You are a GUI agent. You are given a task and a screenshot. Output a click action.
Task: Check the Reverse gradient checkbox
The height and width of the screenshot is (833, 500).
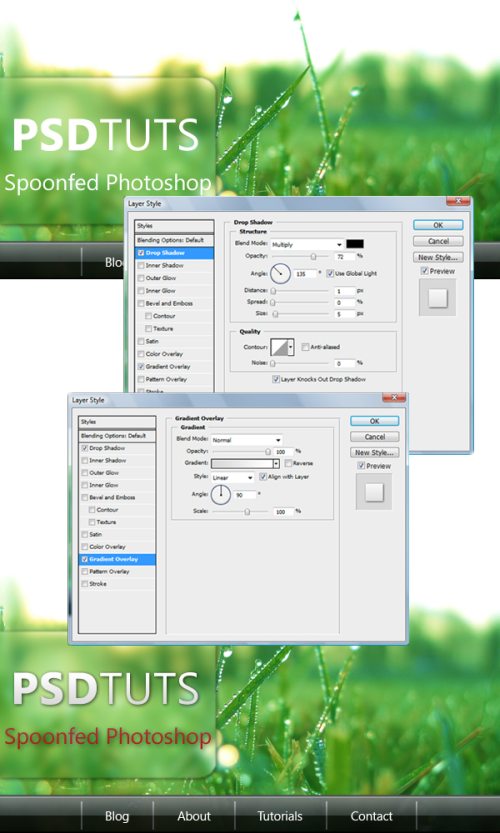click(289, 463)
